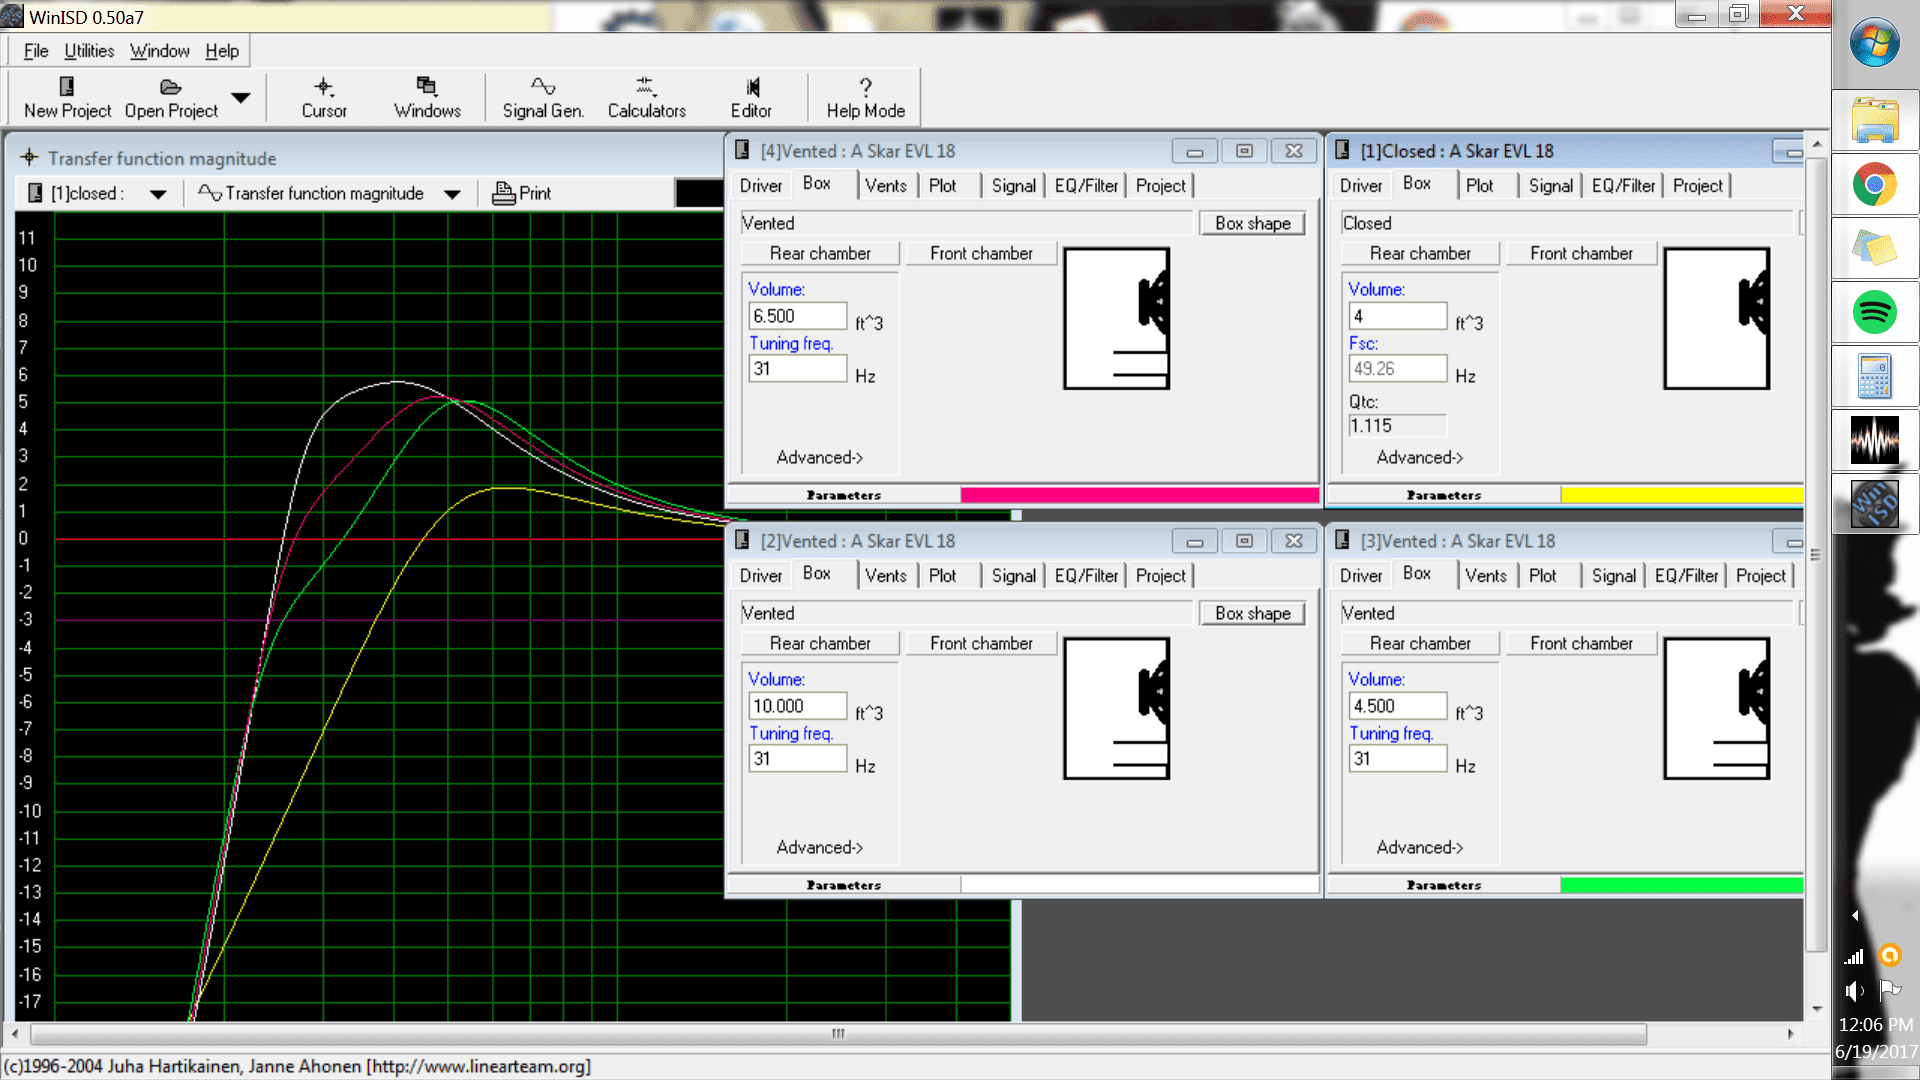Click Advanced-> in [4]Vented window
The height and width of the screenshot is (1080, 1920).
(x=820, y=457)
